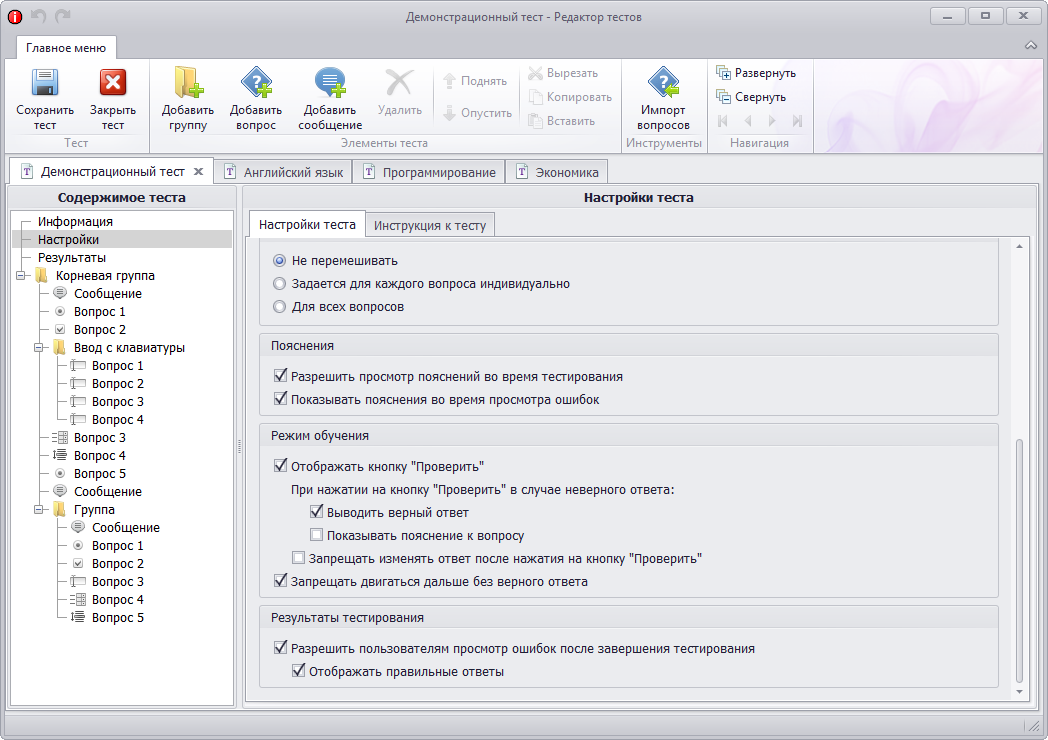This screenshot has height=740, width=1048.
Task: Uncheck the Выводить верный ответ checkbox
Action: 317,512
